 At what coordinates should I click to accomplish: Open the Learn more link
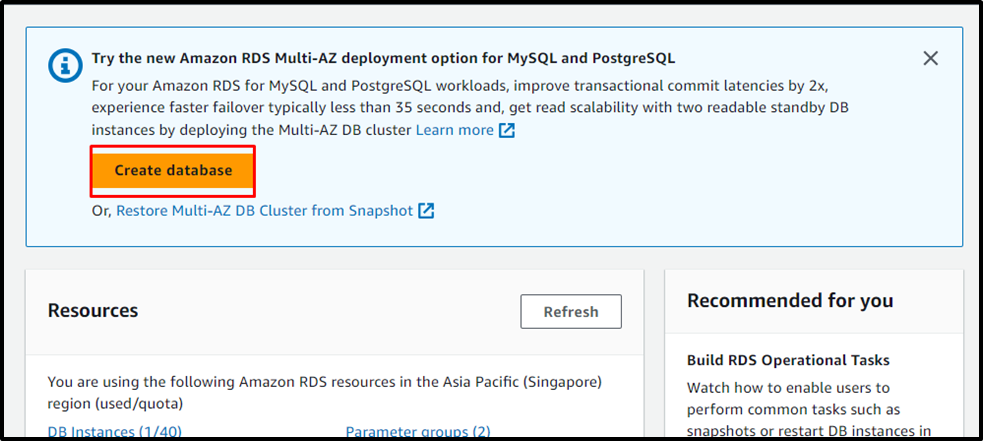point(454,130)
